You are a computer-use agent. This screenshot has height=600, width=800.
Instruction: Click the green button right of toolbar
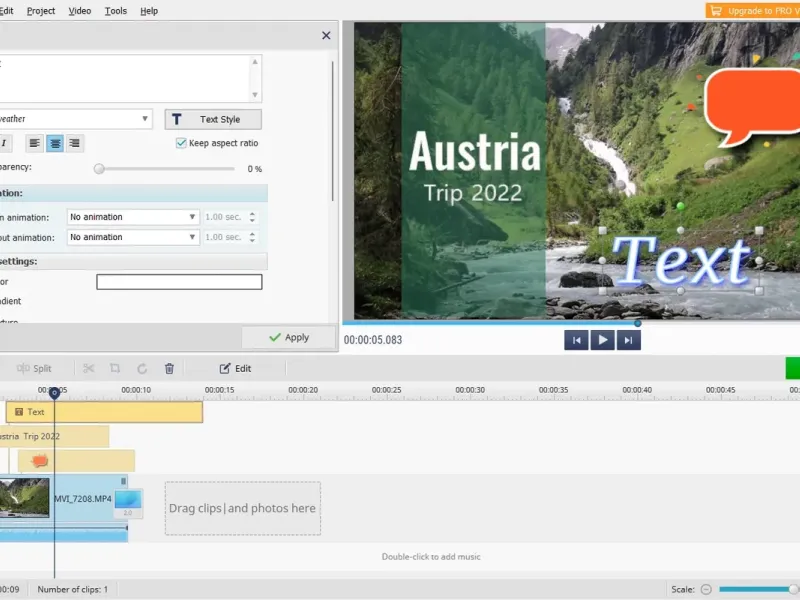point(793,368)
